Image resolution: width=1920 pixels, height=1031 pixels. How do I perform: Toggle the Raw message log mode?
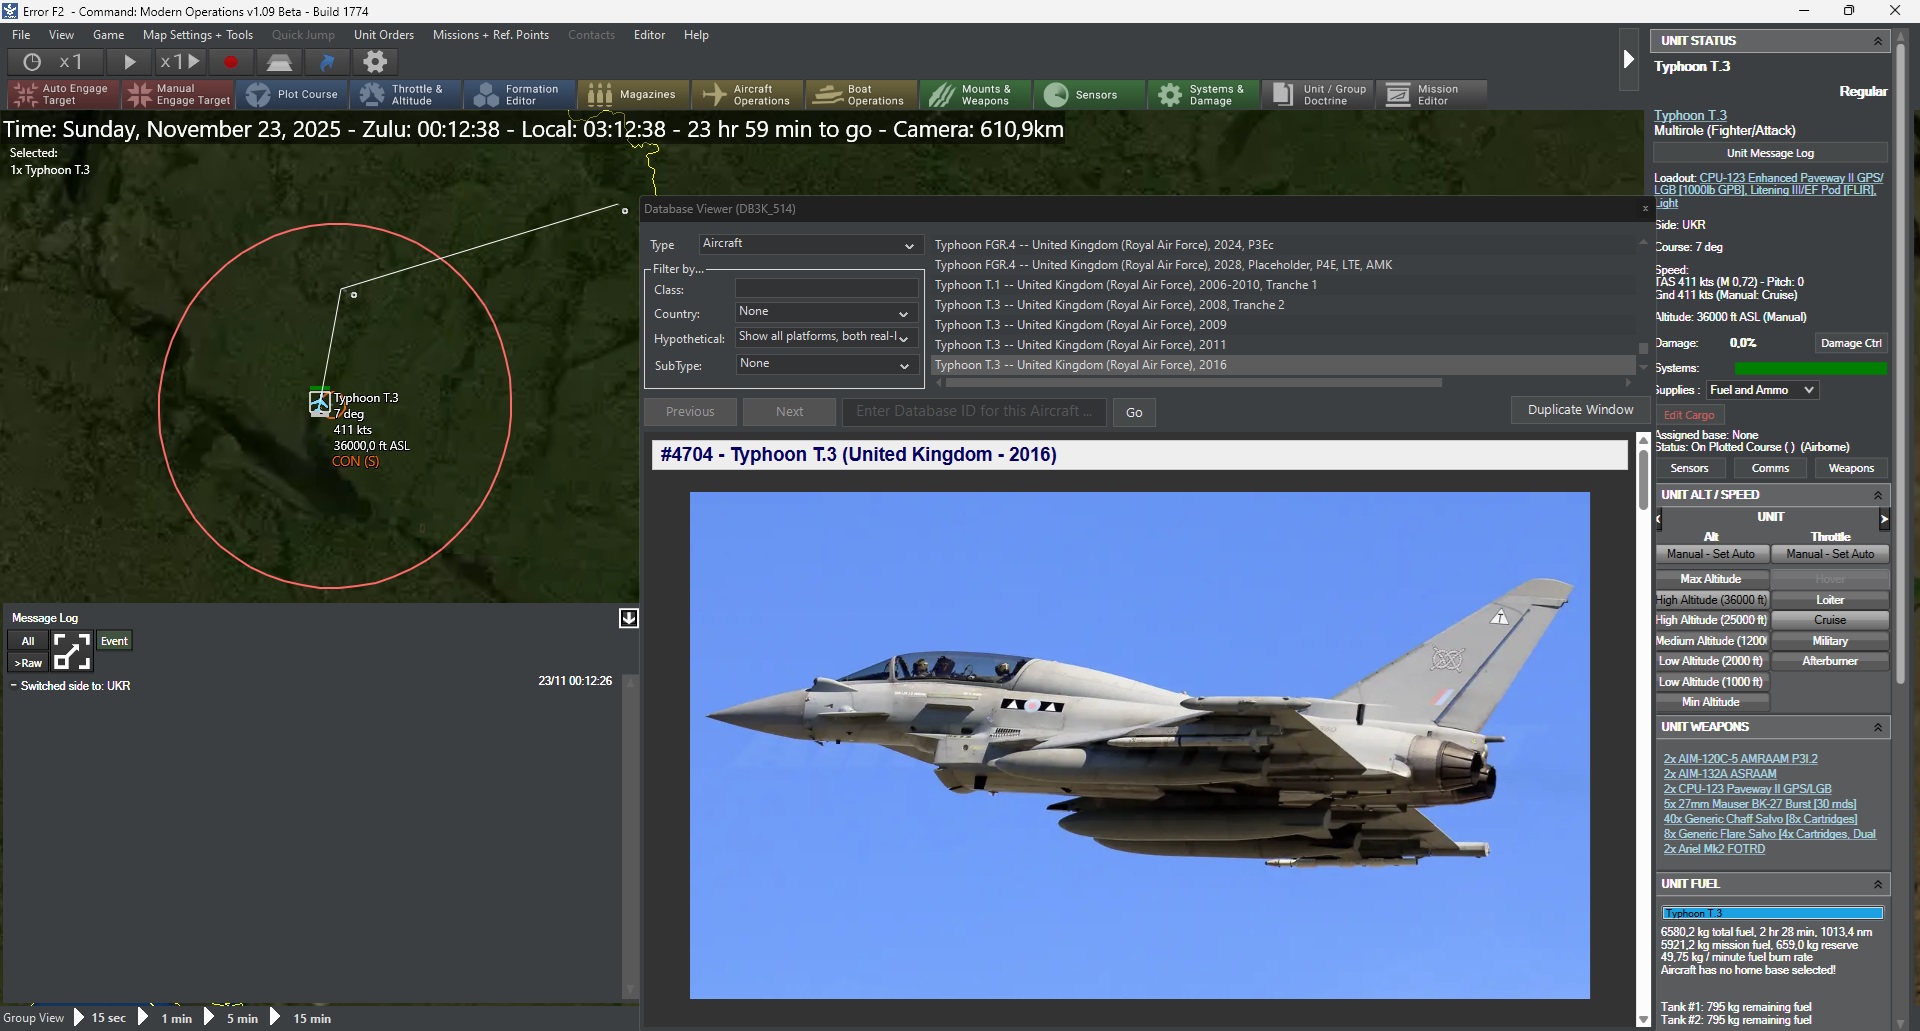tap(28, 663)
